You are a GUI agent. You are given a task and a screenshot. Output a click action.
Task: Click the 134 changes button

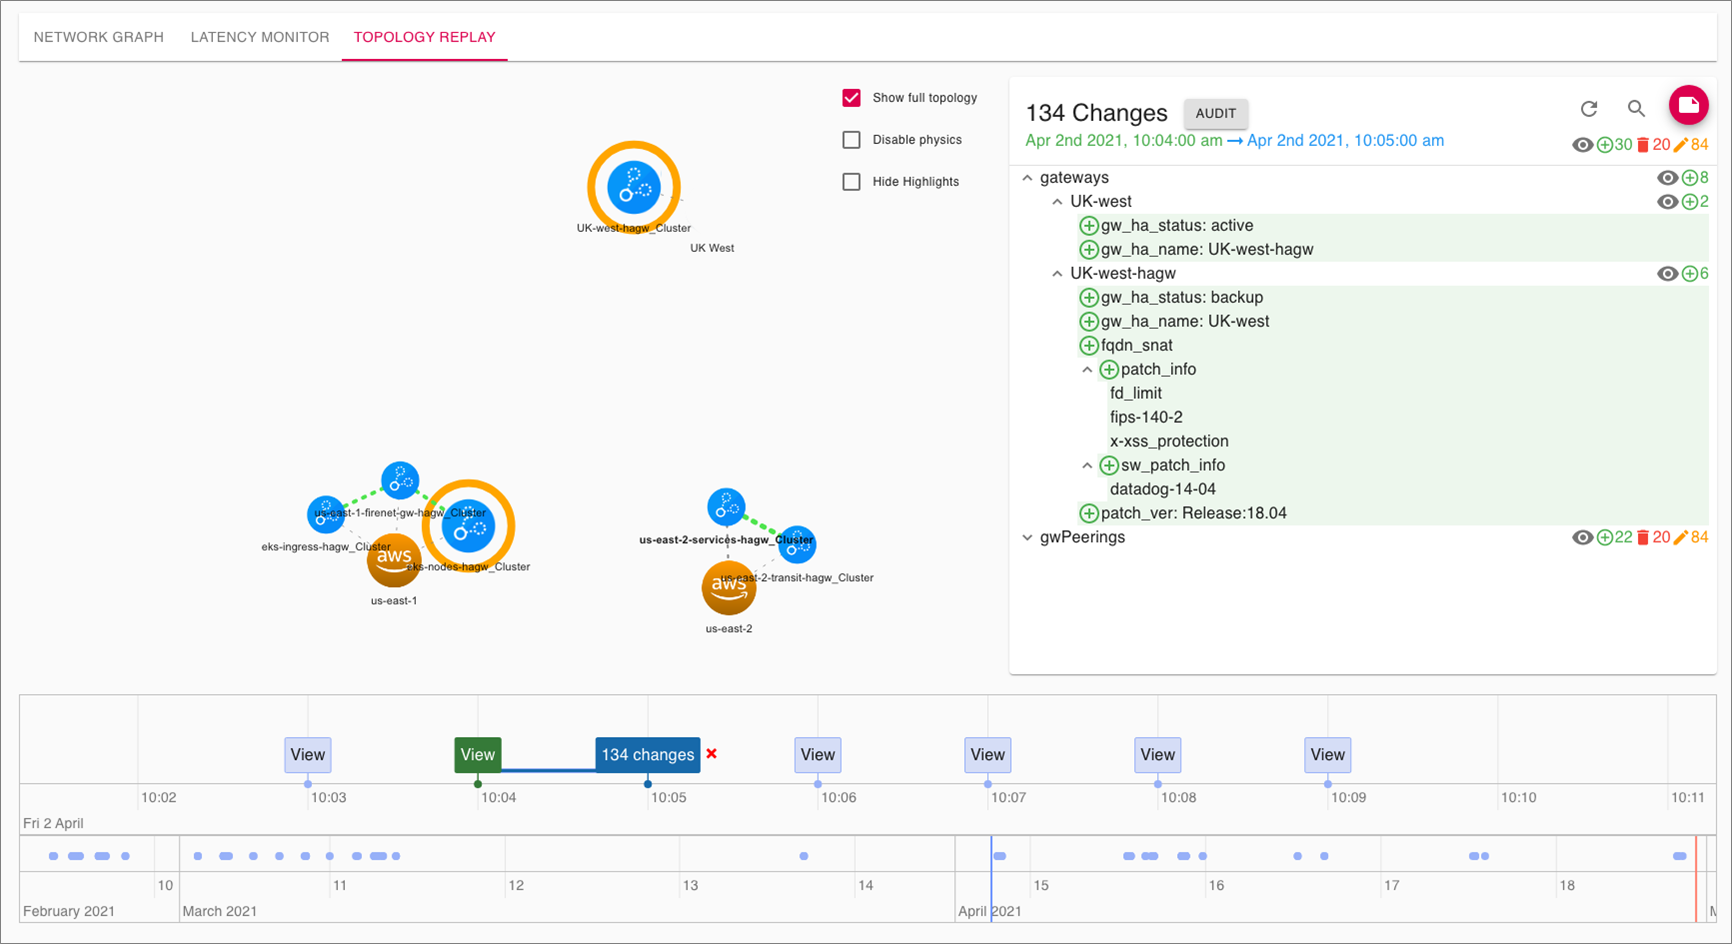click(x=648, y=755)
